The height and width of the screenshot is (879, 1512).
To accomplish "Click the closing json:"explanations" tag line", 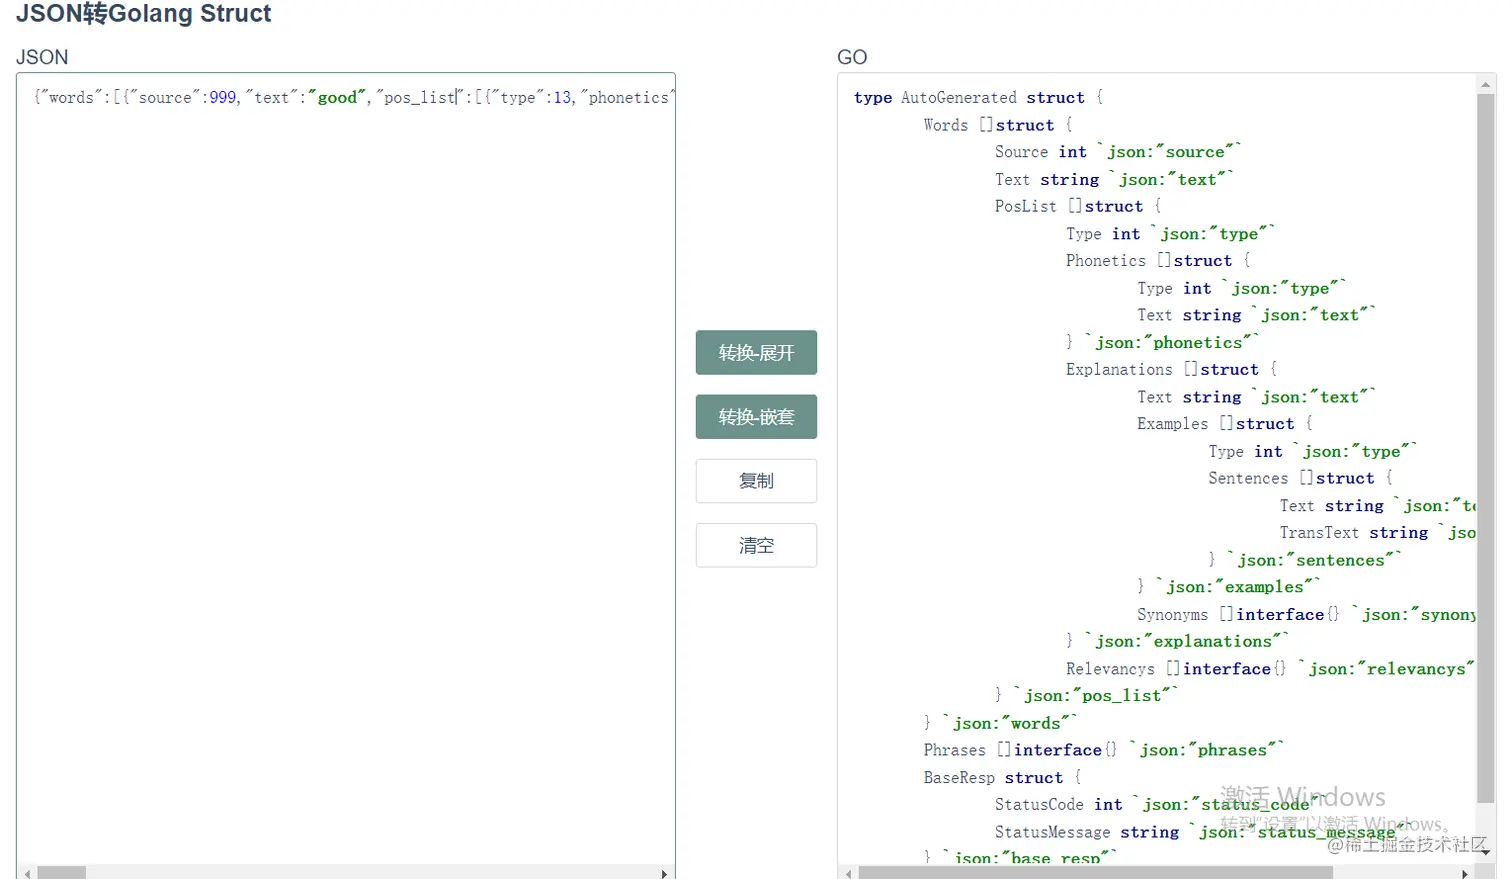I will point(1177,641).
